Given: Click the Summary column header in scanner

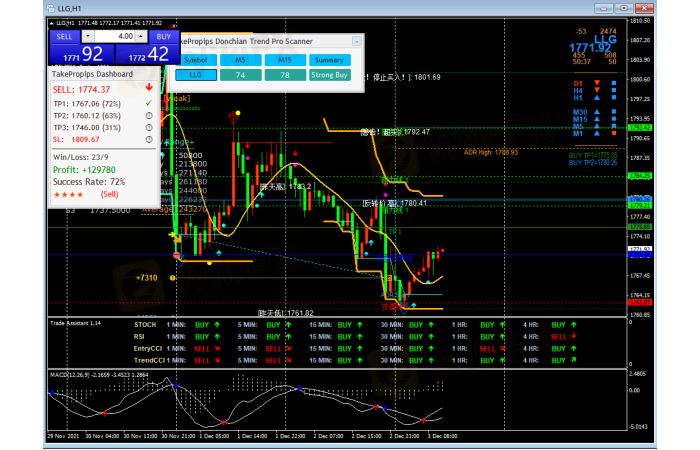Looking at the screenshot, I should (x=329, y=59).
